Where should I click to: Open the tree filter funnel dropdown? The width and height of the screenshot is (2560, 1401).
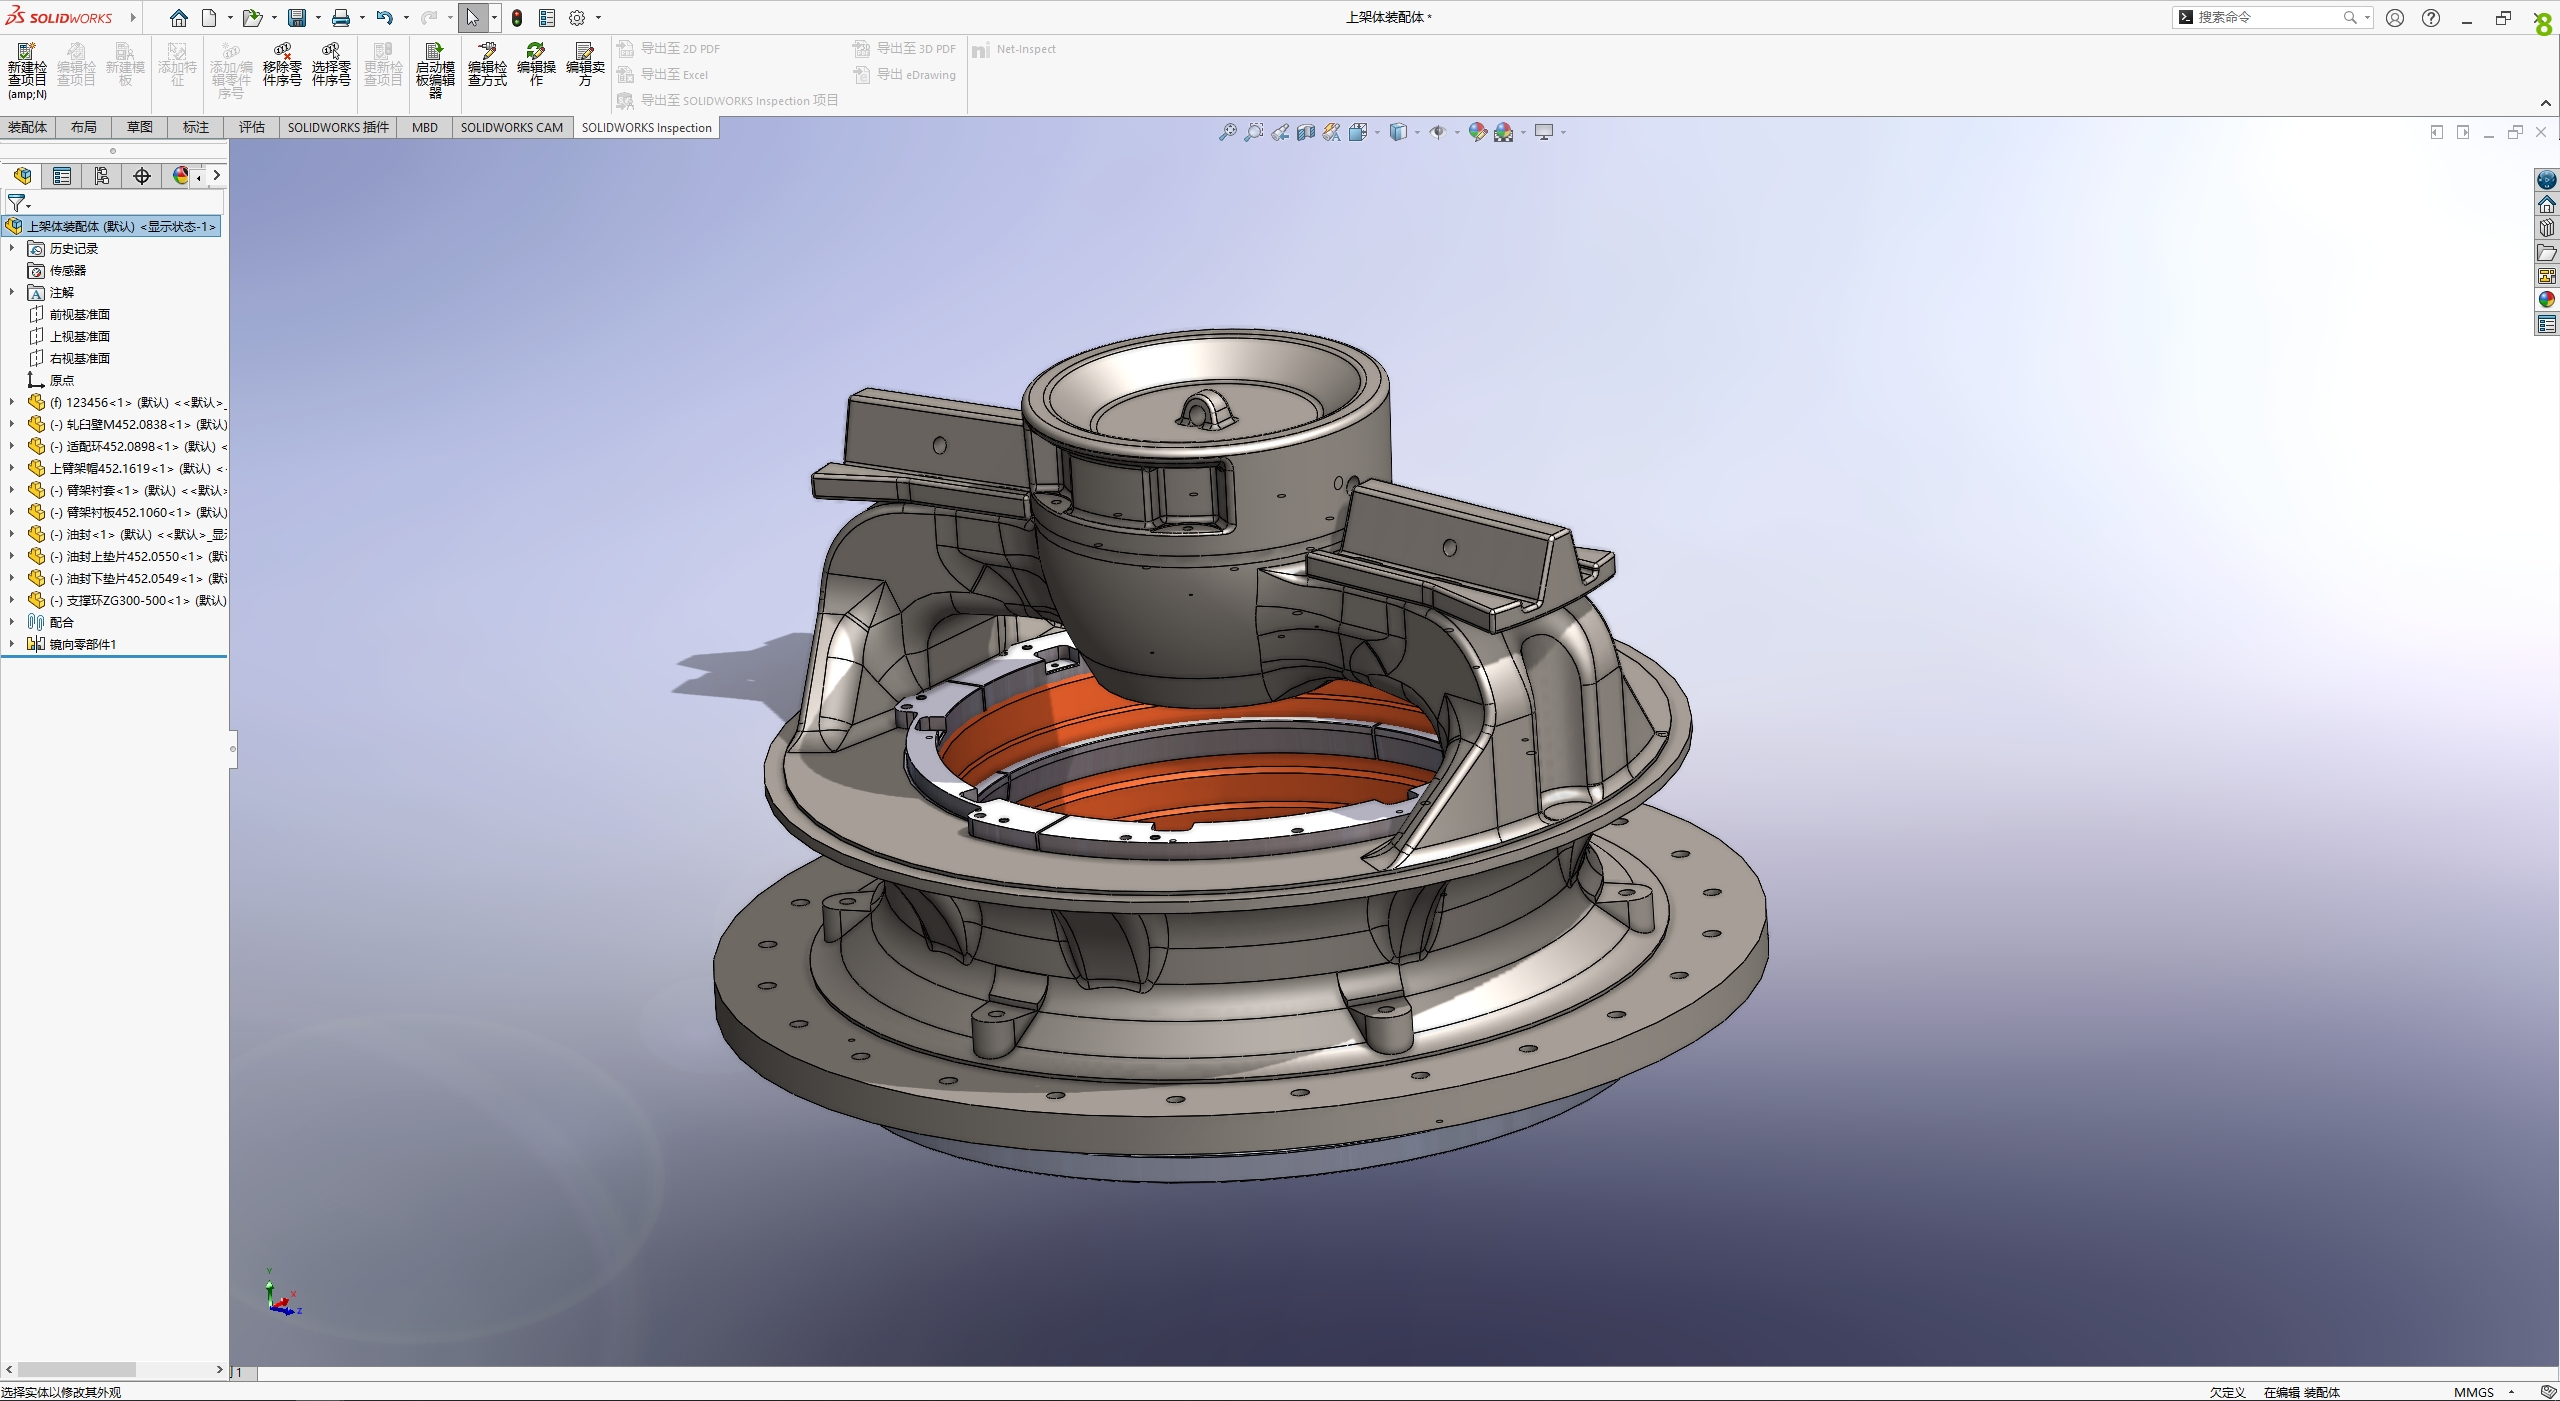18,203
